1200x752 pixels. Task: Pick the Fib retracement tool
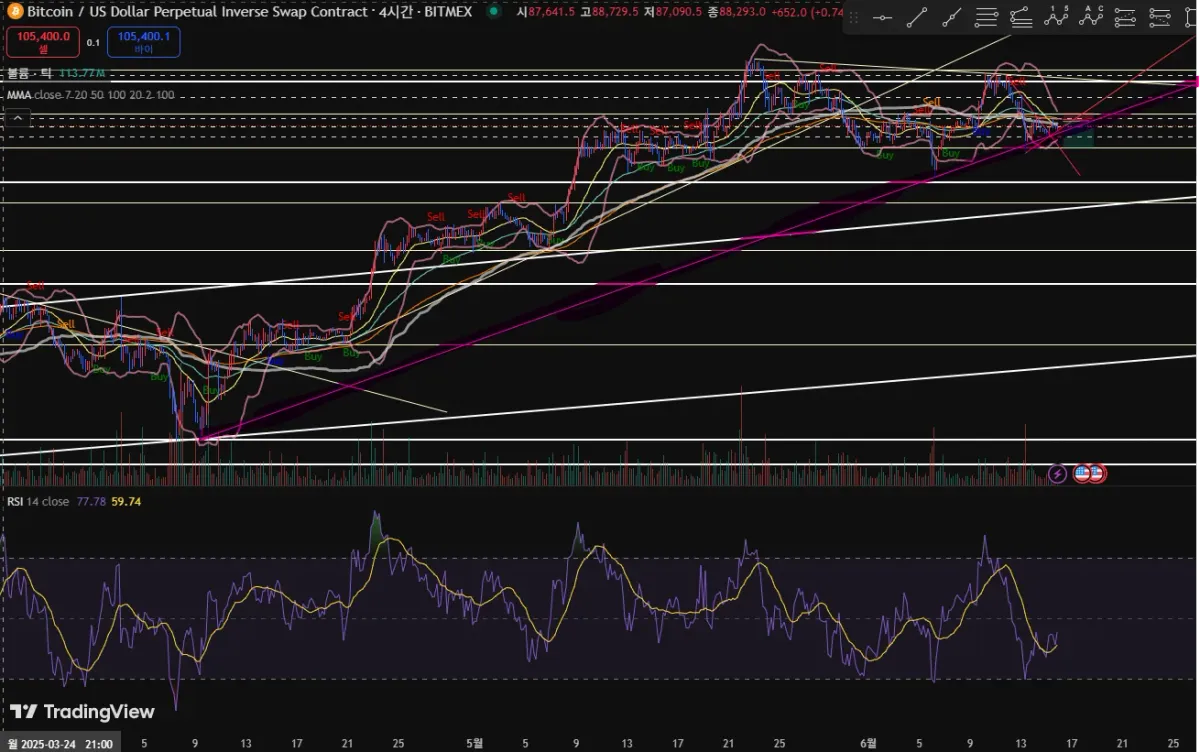coord(986,17)
